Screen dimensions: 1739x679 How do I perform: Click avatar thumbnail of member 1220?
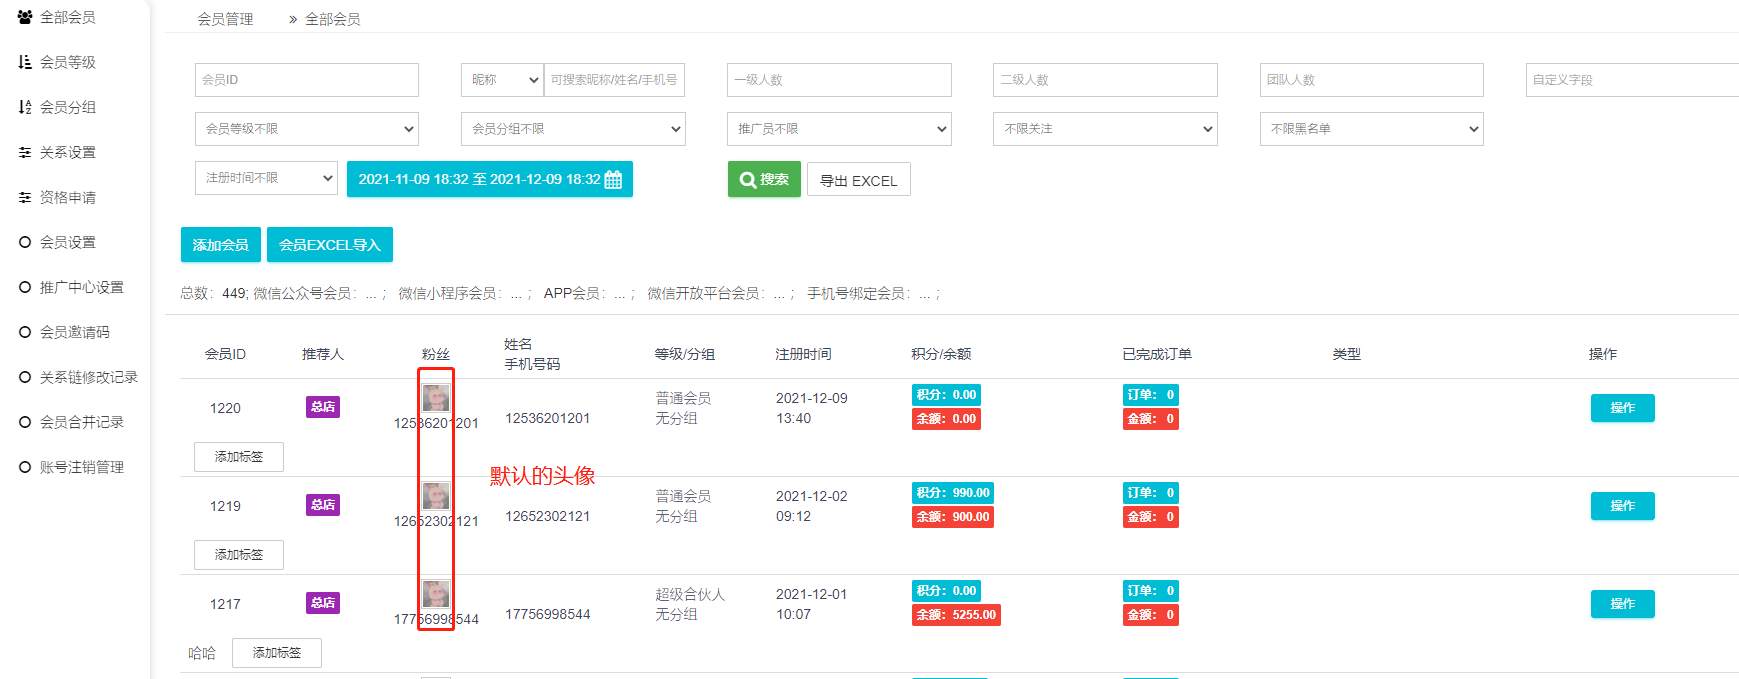(436, 398)
